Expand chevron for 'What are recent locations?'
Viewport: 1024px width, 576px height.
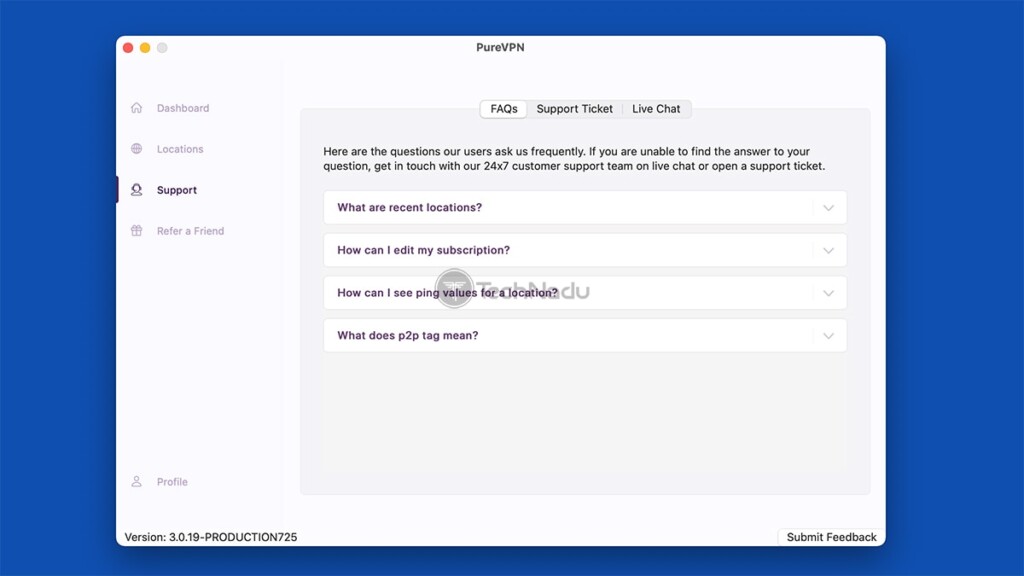828,208
